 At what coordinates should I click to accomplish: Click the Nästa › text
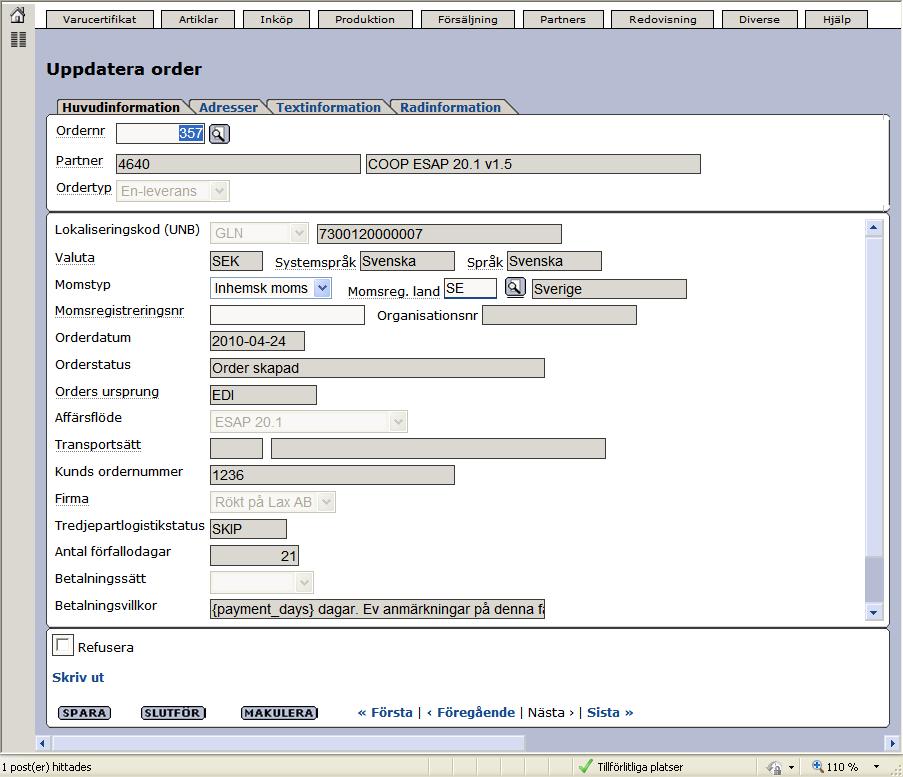coord(551,712)
